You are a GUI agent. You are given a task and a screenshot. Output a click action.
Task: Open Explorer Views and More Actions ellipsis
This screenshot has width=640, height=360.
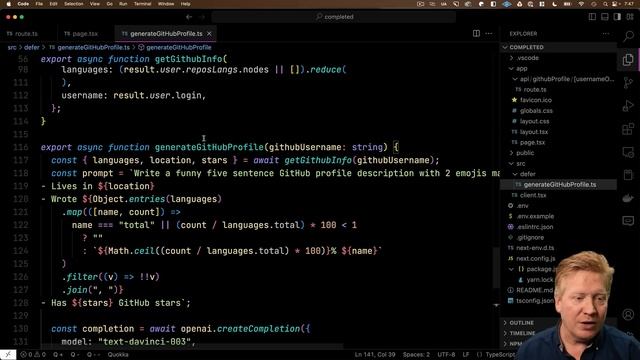click(x=606, y=33)
